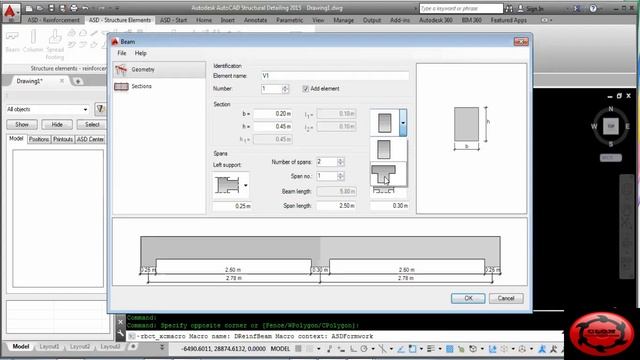Confirm beam dialog with OK button
The width and height of the screenshot is (640, 360).
pyautogui.click(x=468, y=298)
